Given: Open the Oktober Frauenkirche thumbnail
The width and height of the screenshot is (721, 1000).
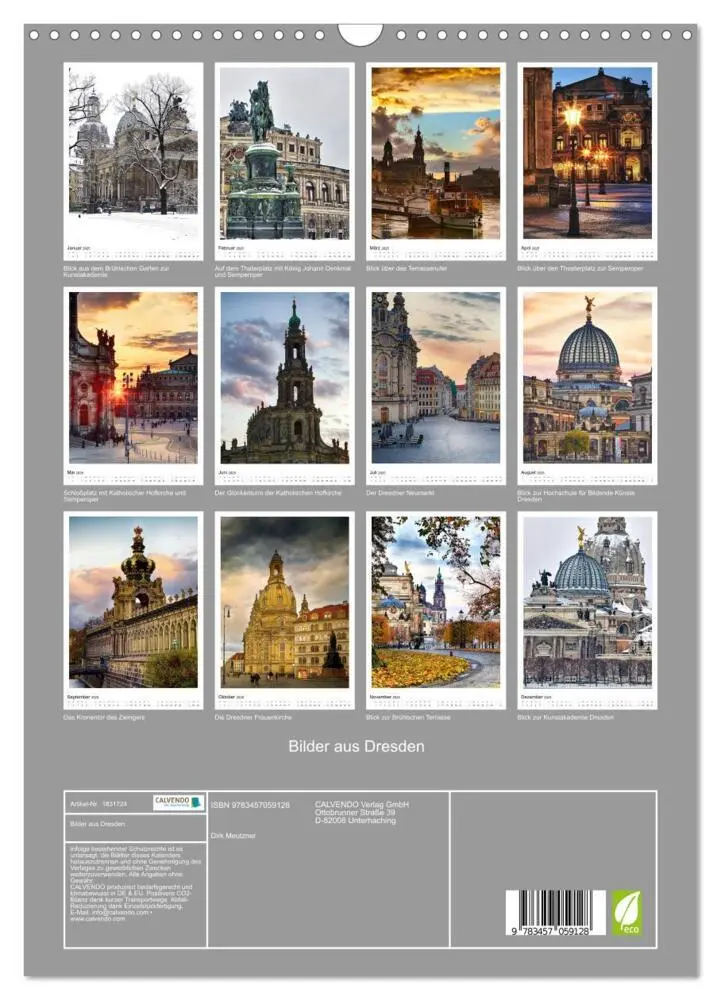Looking at the screenshot, I should point(284,610).
